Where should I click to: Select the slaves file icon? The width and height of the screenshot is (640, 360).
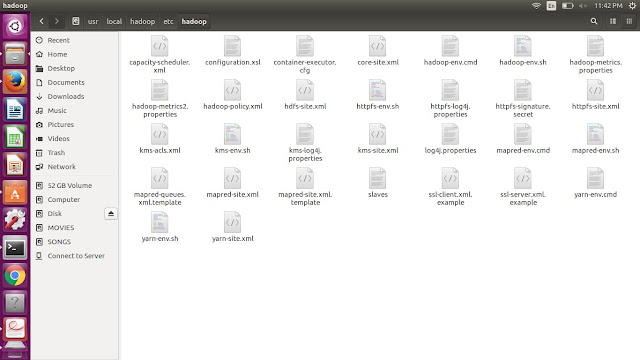point(378,178)
